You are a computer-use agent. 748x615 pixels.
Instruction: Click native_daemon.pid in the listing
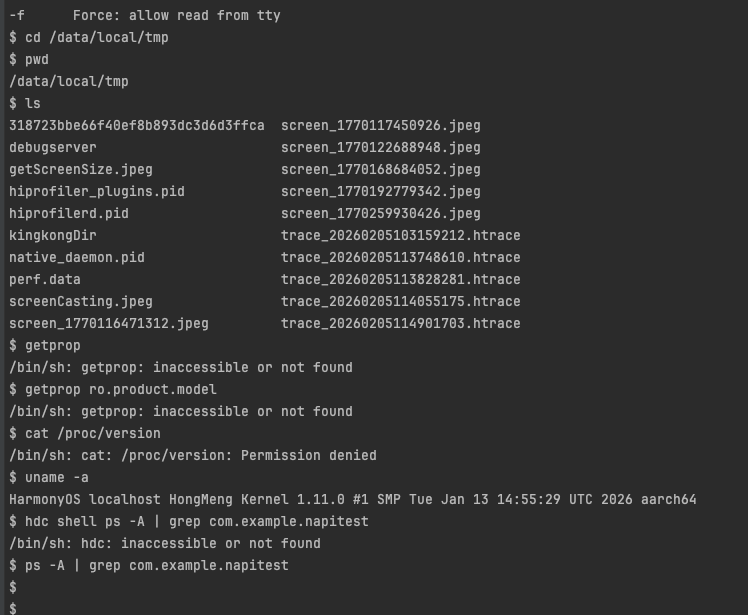[77, 257]
